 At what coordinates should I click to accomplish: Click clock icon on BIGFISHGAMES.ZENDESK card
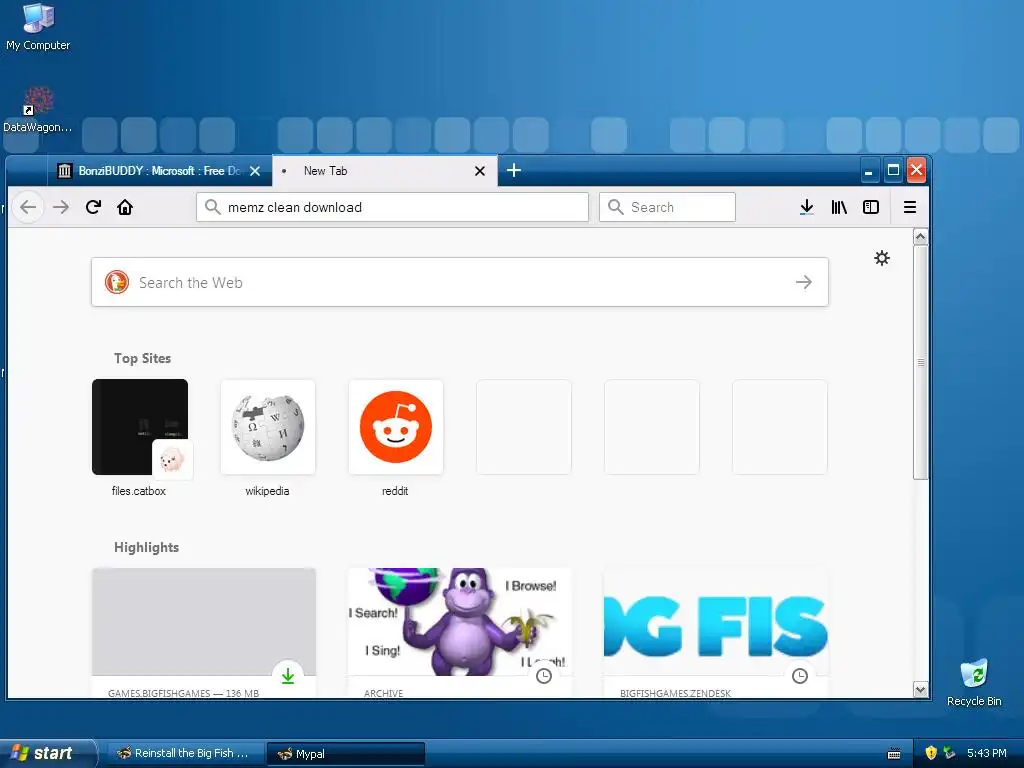tap(800, 676)
